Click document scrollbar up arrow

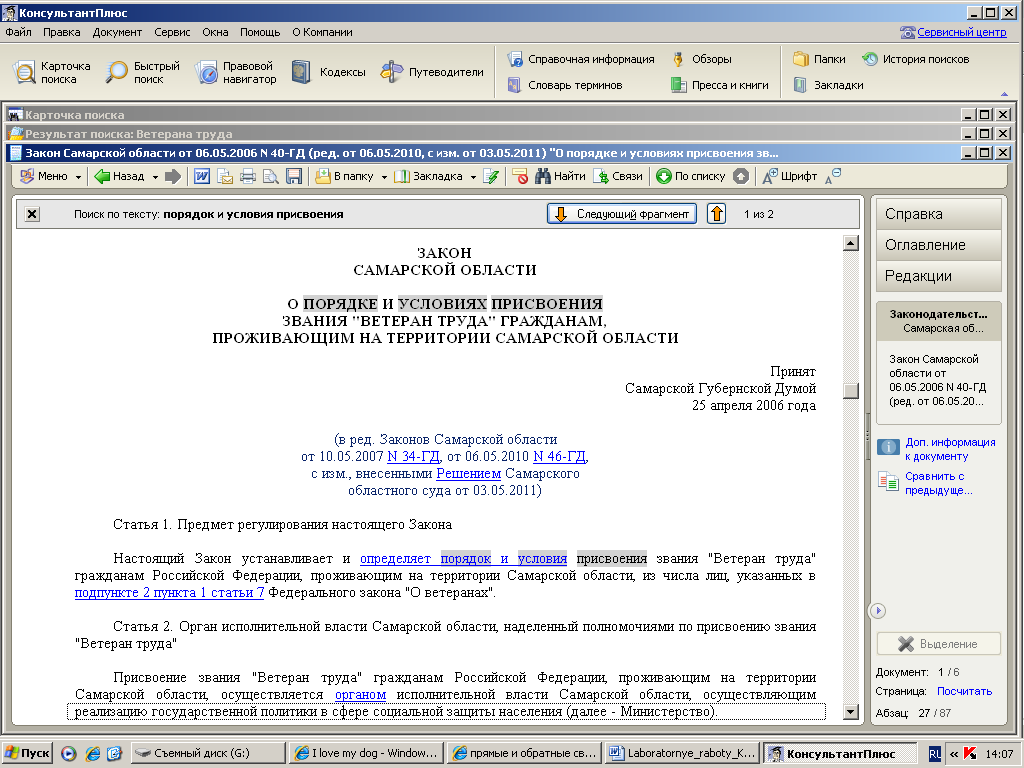(851, 244)
